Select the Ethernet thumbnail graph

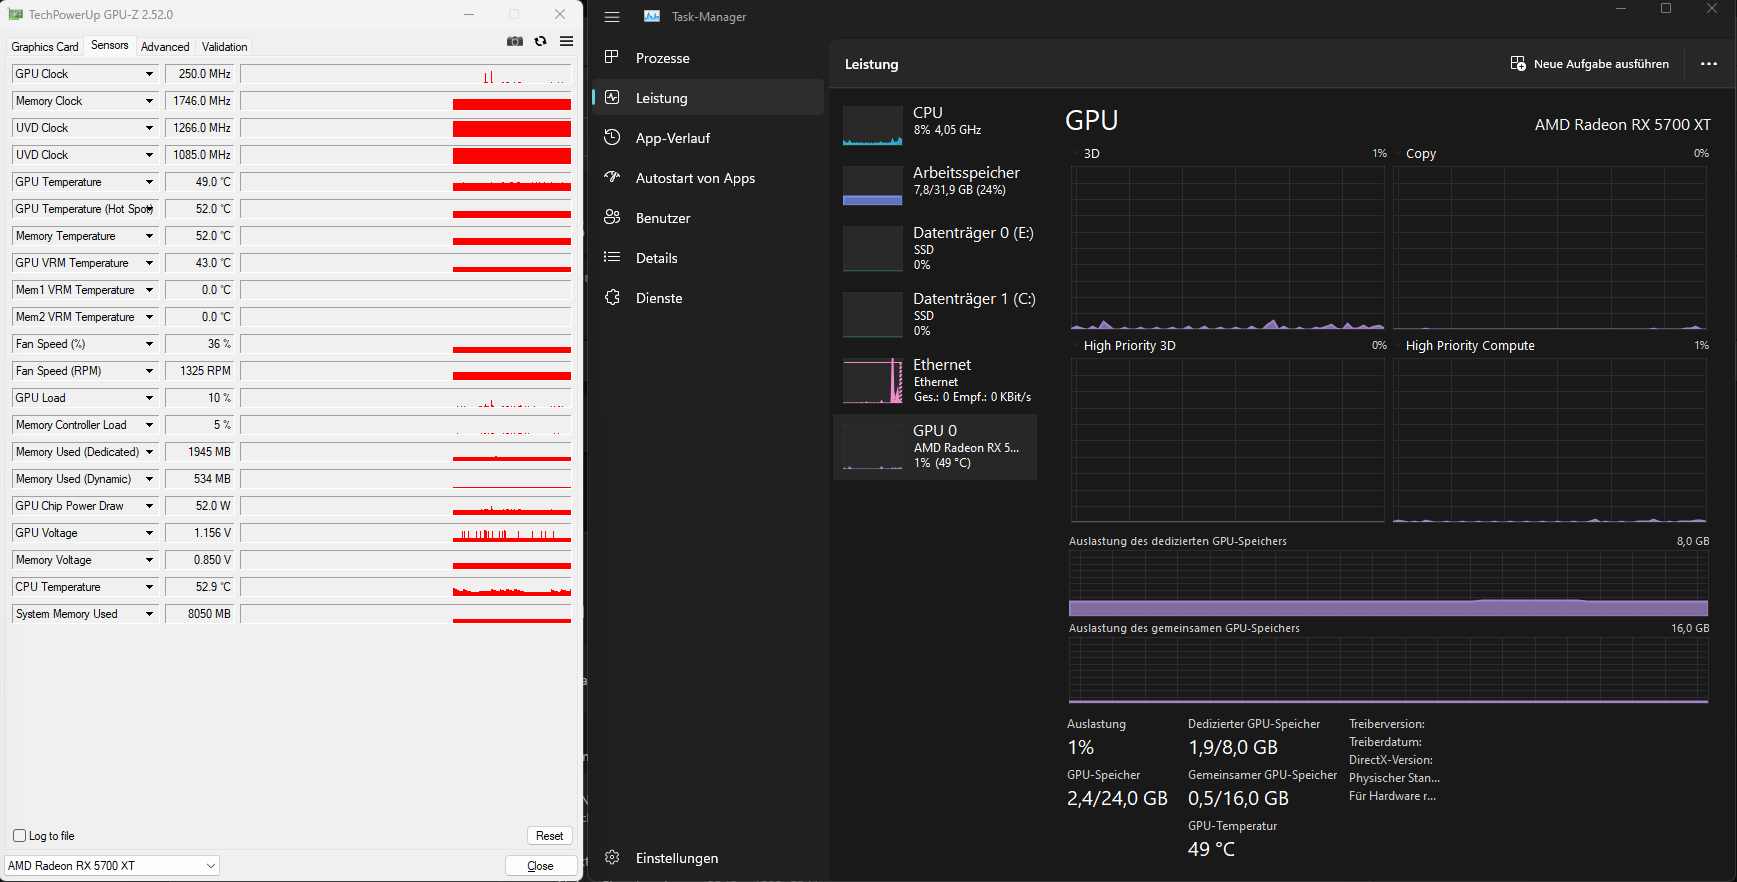point(873,382)
